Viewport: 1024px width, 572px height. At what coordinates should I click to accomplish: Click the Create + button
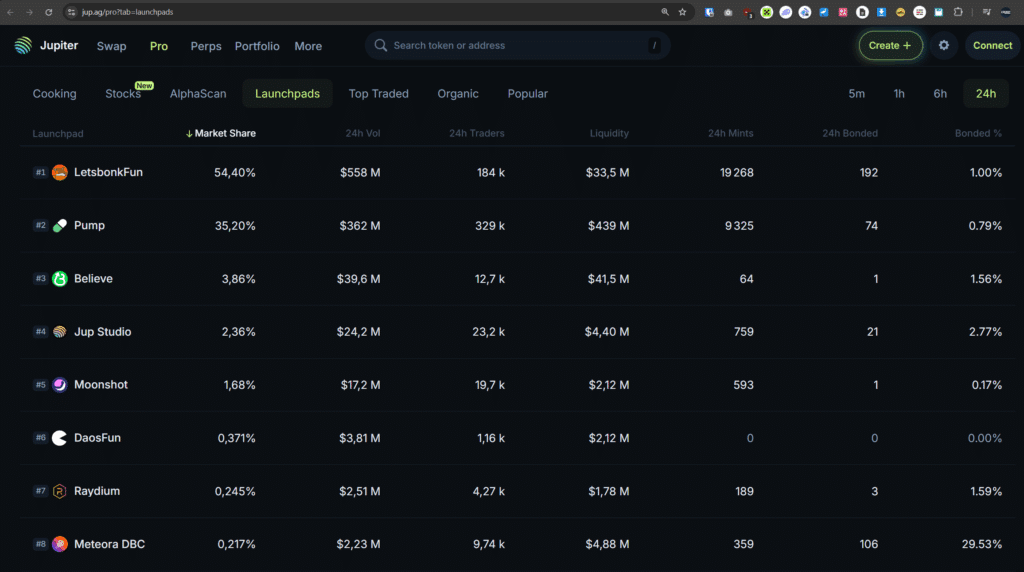point(890,45)
